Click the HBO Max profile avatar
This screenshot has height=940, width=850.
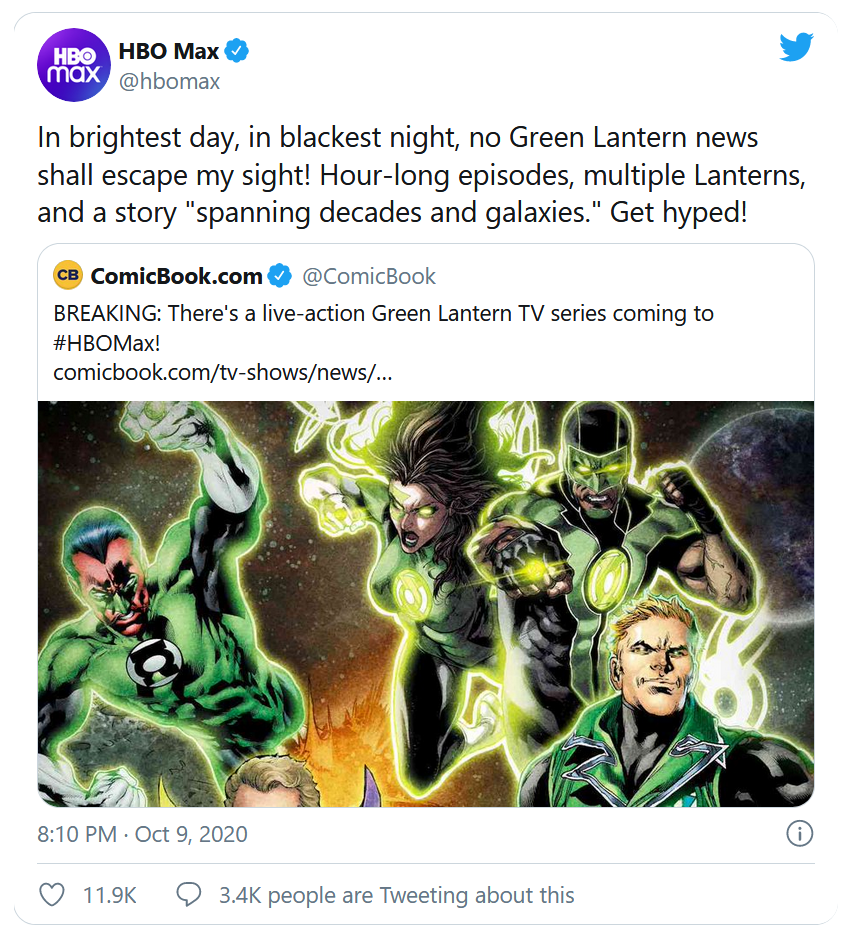tap(72, 65)
